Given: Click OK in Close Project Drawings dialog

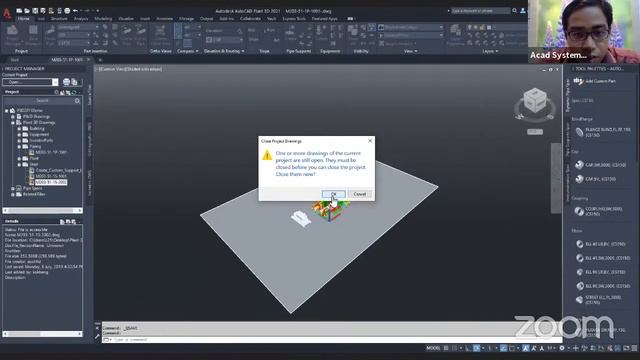Looking at the screenshot, I should pos(333,194).
